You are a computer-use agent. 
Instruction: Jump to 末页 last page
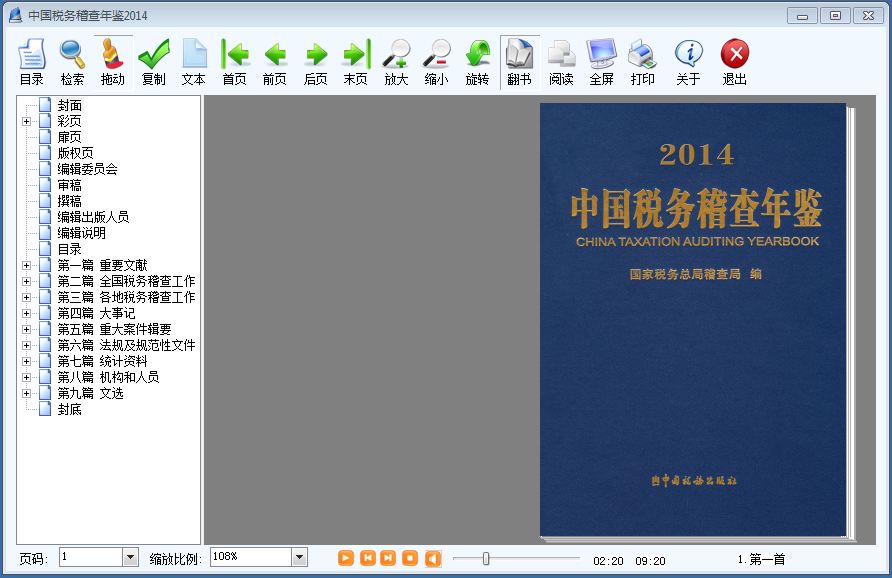coord(356,62)
